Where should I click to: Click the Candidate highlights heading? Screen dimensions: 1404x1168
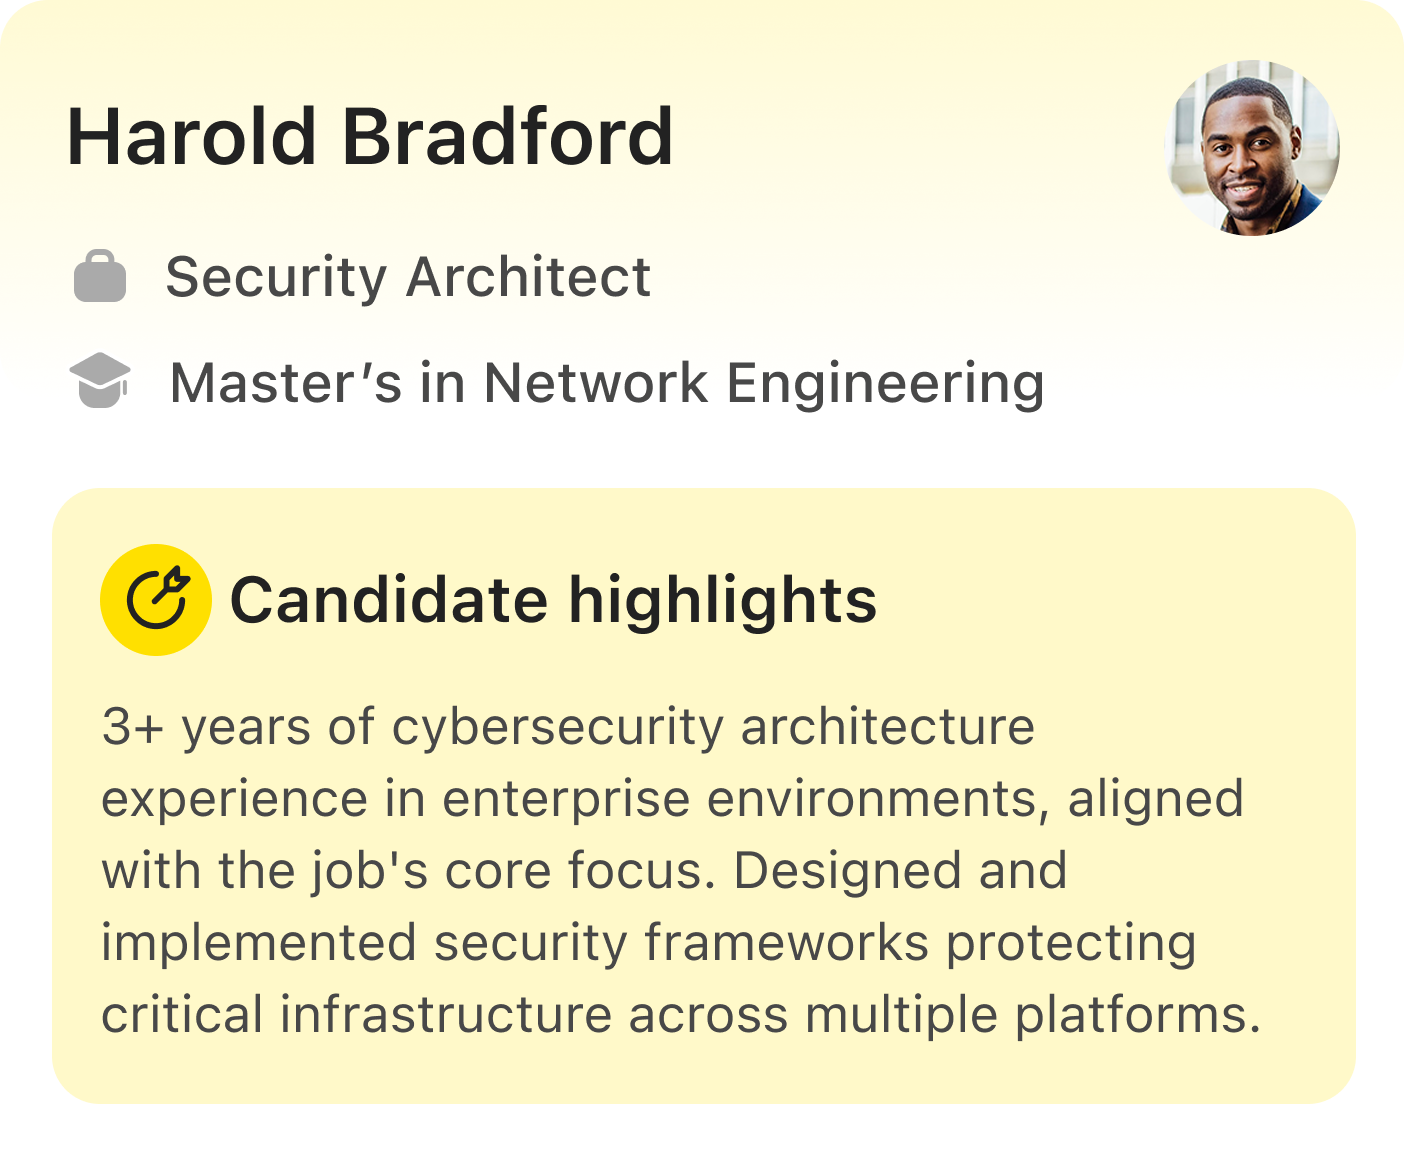tap(553, 600)
